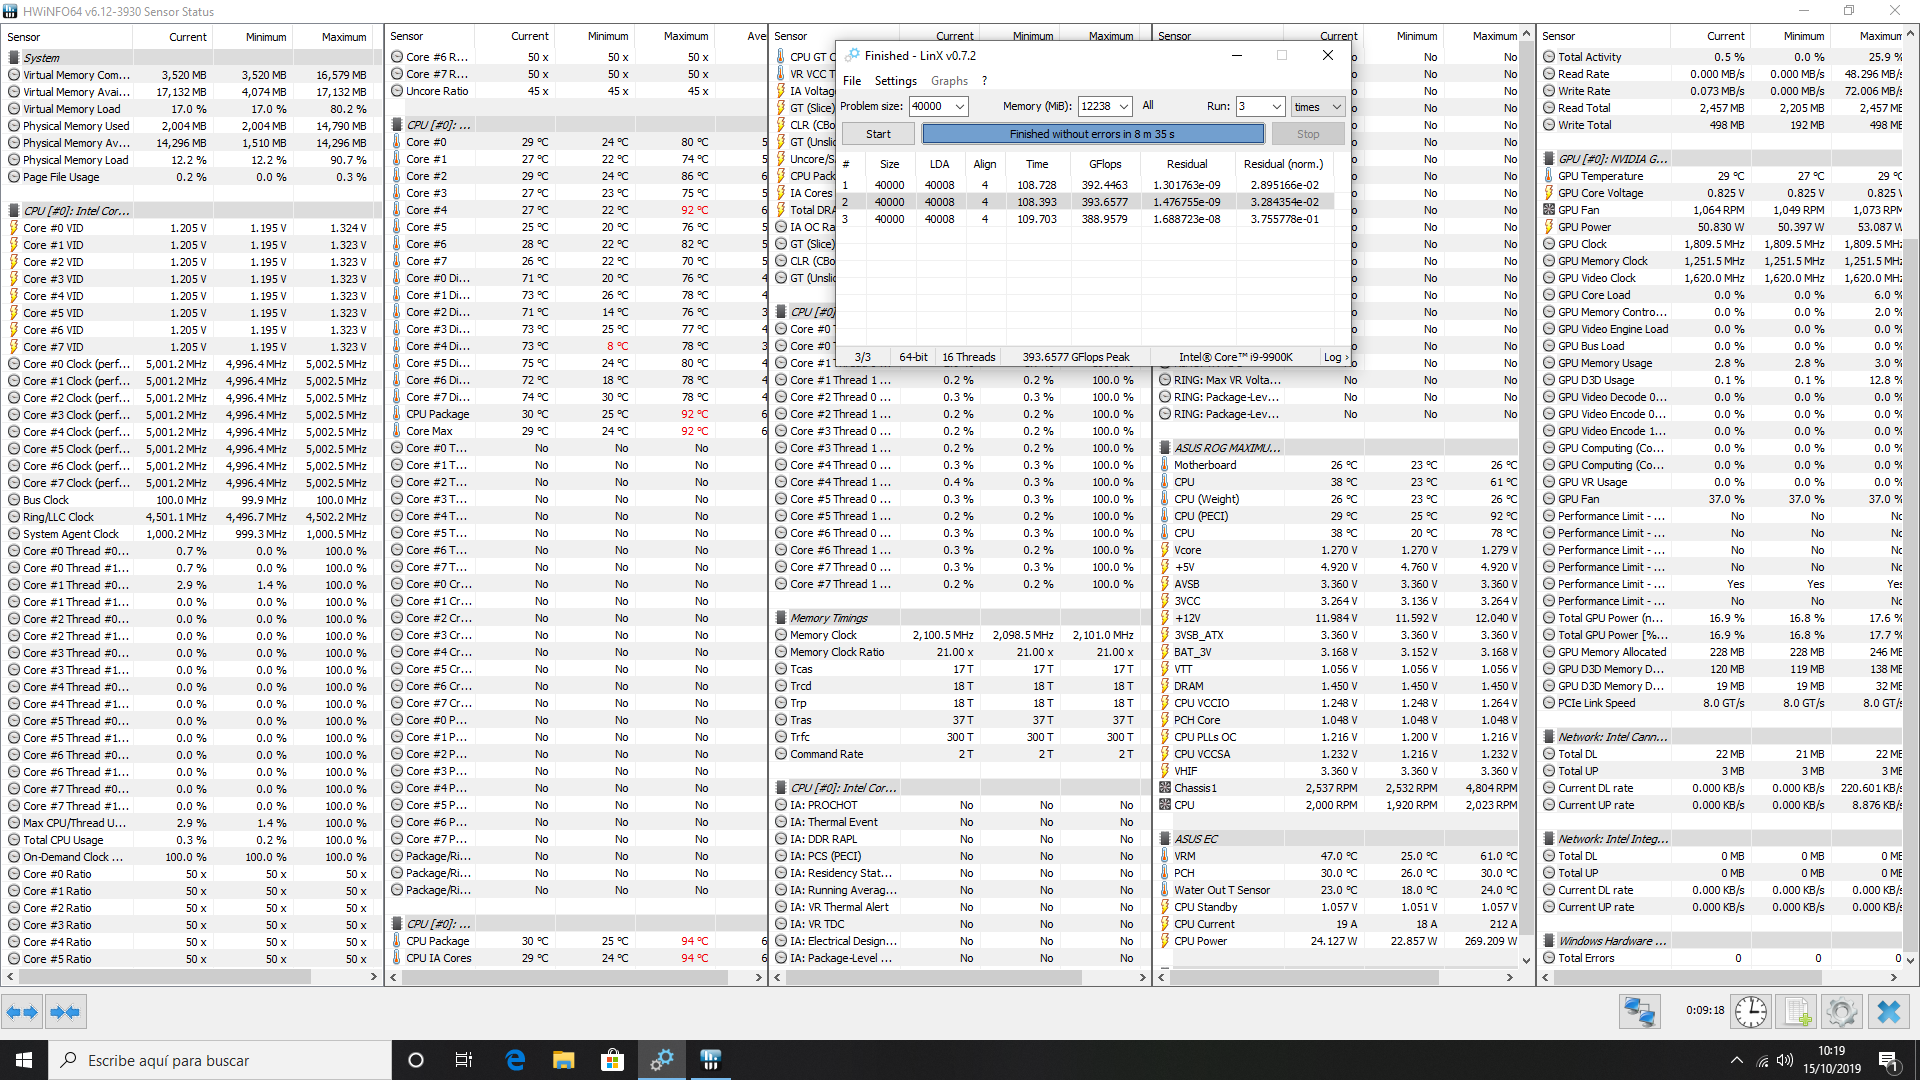Open Microsoft Edge from the taskbar

click(515, 1060)
